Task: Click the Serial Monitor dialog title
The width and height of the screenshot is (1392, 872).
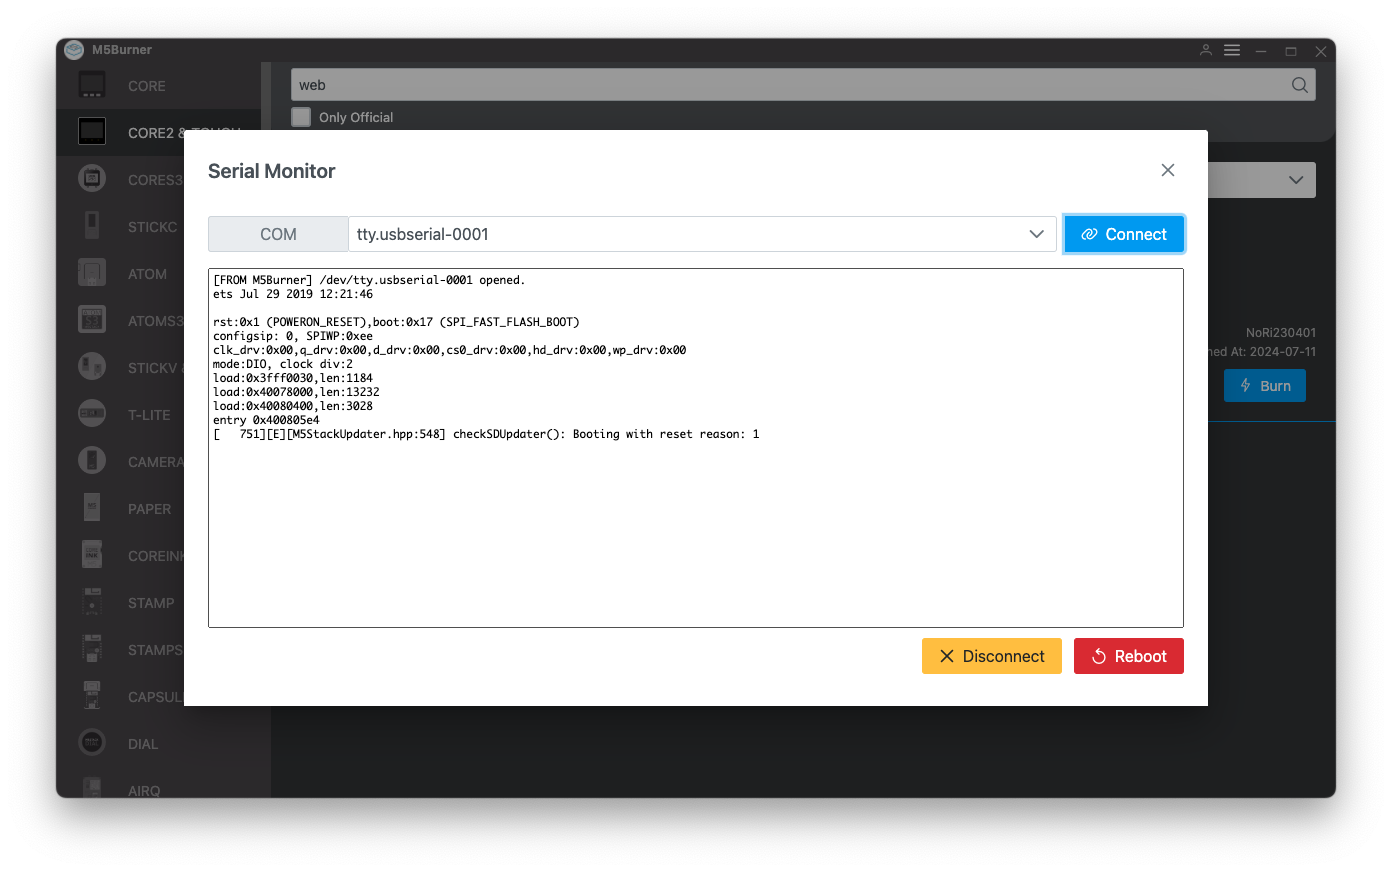Action: click(272, 171)
